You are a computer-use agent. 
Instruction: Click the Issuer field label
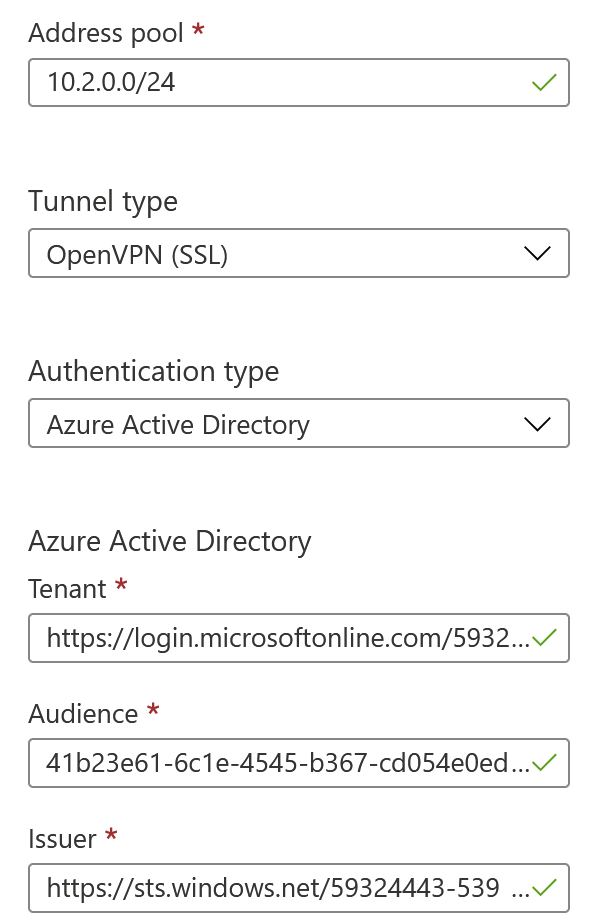(x=62, y=839)
